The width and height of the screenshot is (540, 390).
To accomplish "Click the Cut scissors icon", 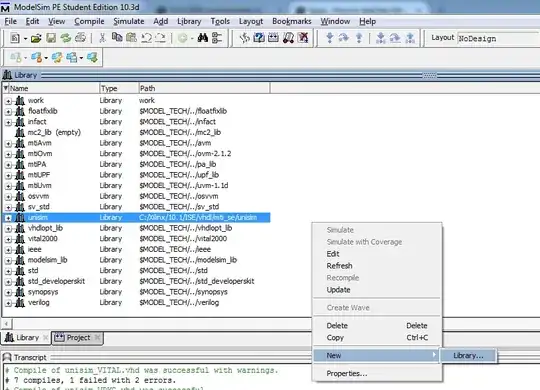I will 102,38.
